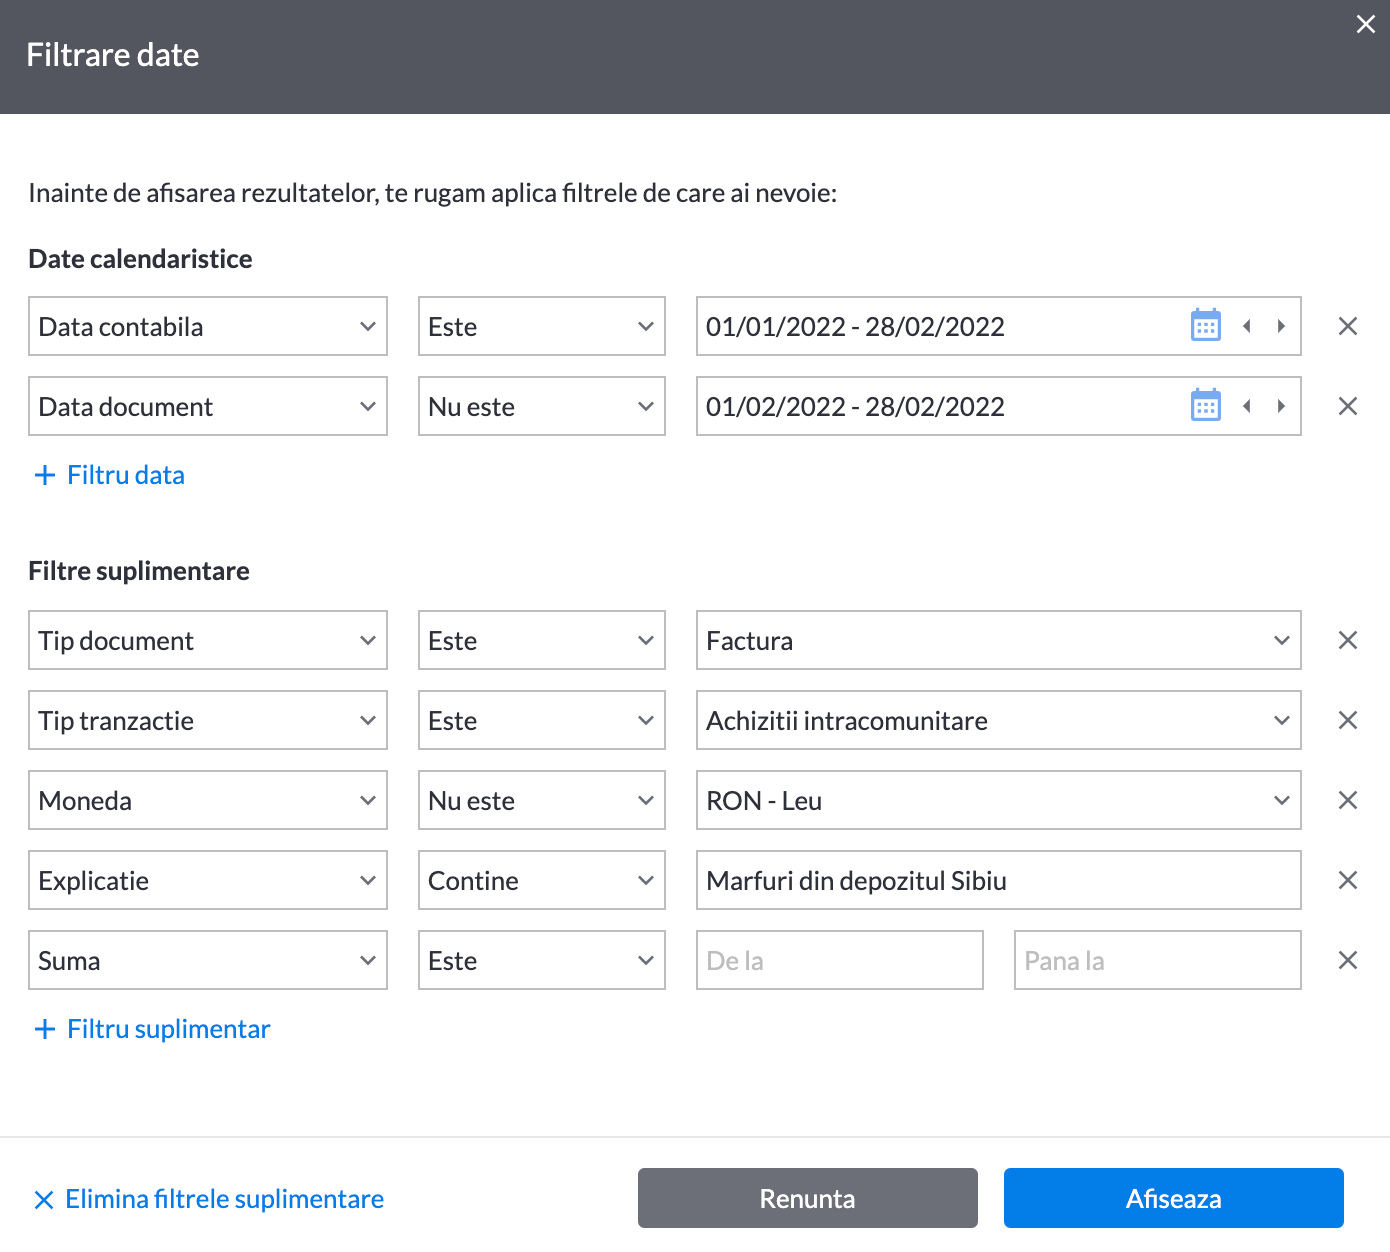Viewport: 1390px width, 1252px height.
Task: Click the Renunta button
Action: point(808,1198)
